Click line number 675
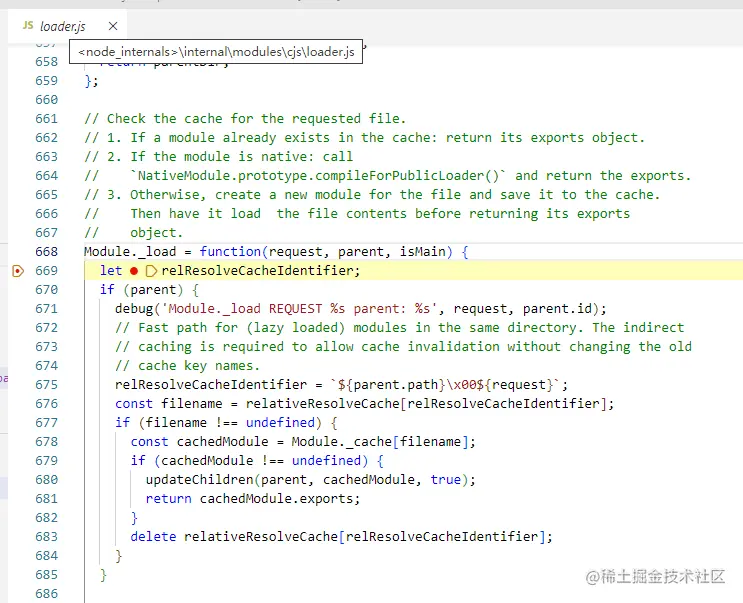743x603 pixels. 46,385
